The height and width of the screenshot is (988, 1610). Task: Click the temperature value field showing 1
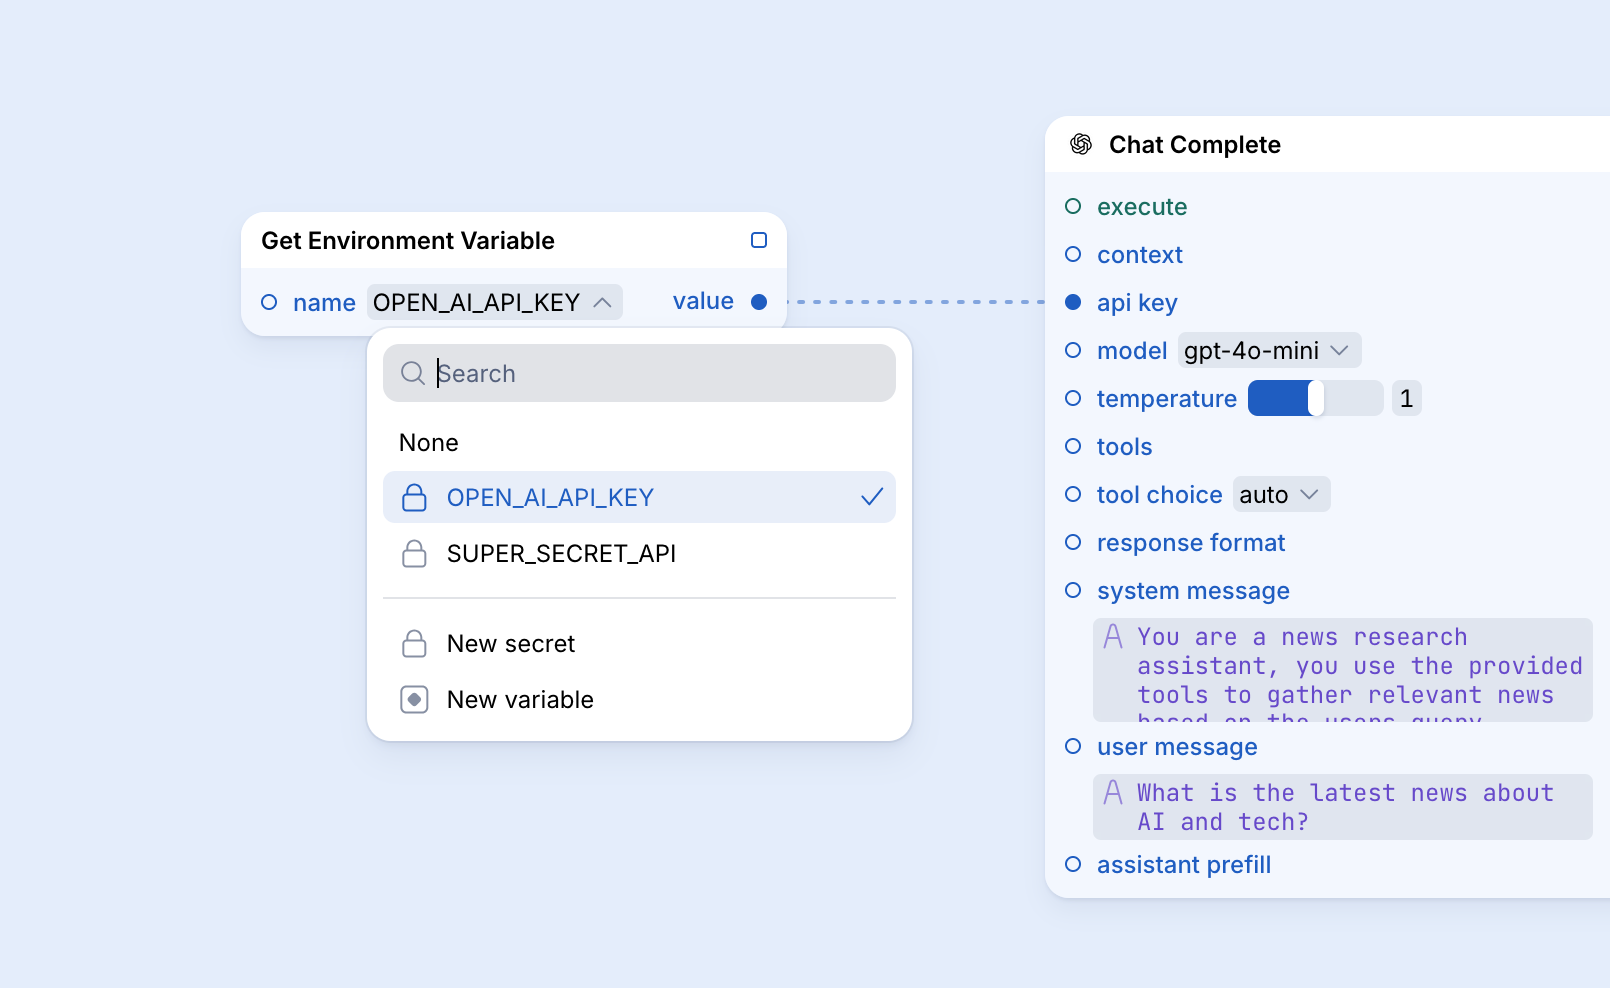pos(1406,398)
